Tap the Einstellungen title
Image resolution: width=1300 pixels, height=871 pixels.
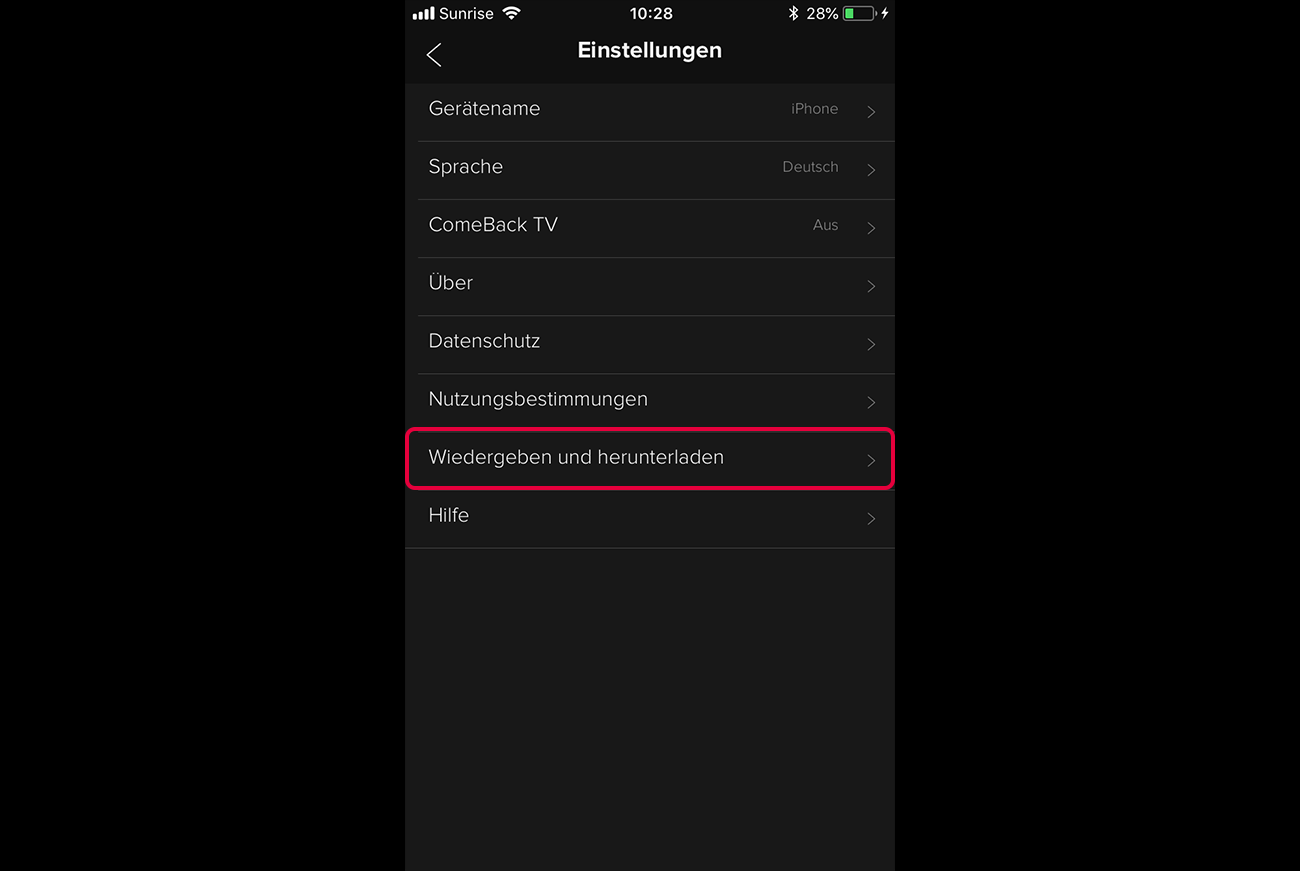(x=650, y=51)
